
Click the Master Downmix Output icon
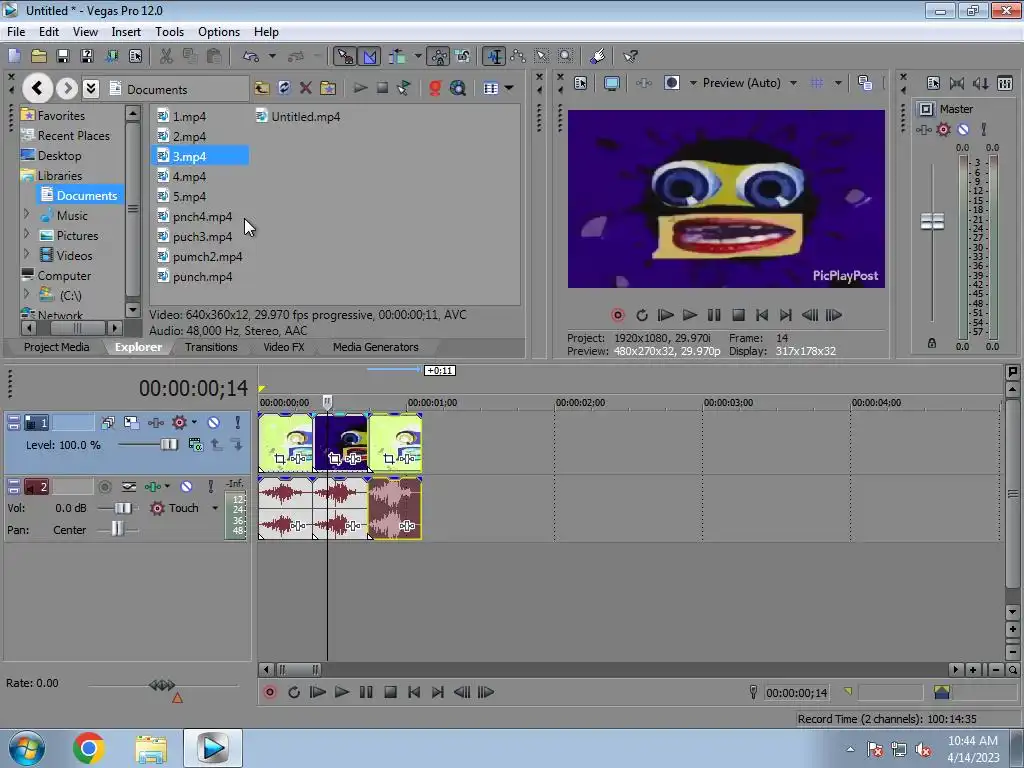coord(957,83)
